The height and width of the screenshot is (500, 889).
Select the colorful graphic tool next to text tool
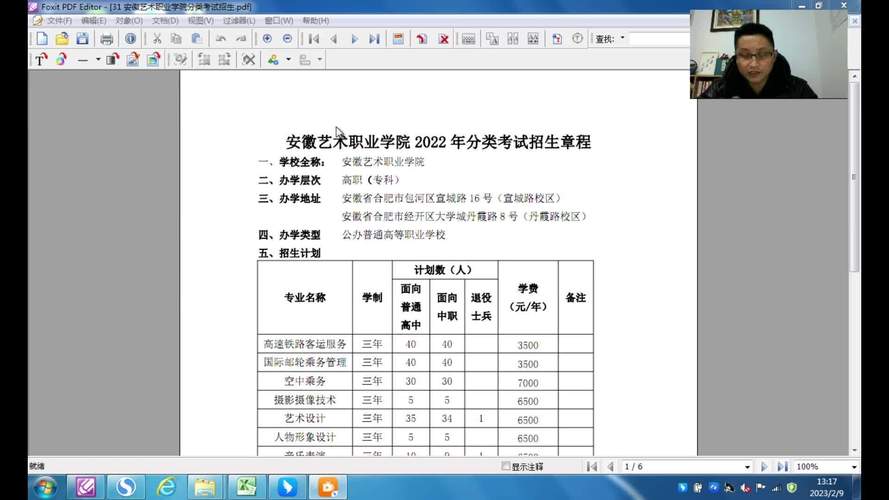[x=61, y=60]
